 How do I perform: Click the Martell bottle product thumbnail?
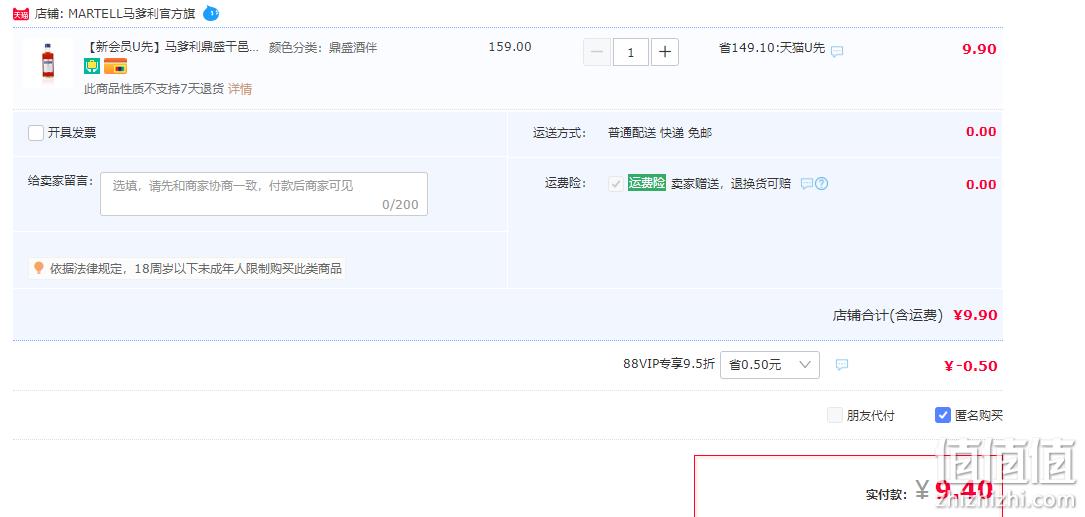47,63
